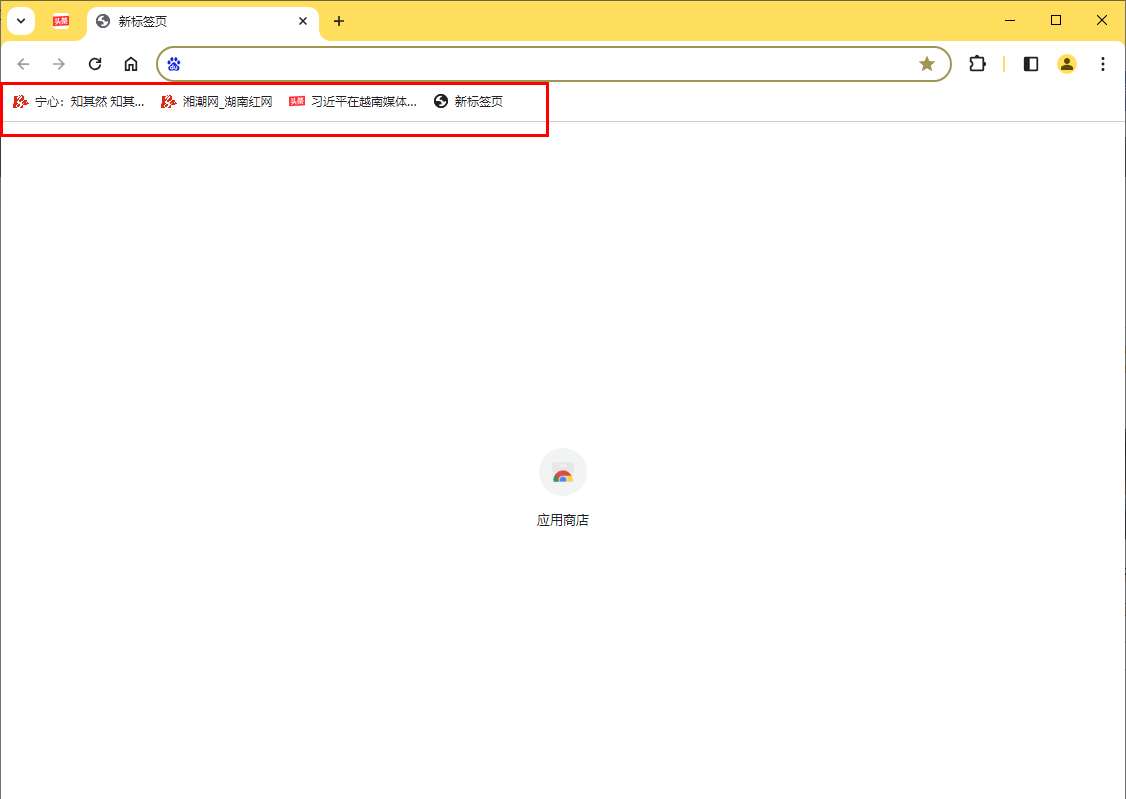This screenshot has height=799, width=1126.
Task: Switch to the pinned Toutiao tab
Action: (x=62, y=21)
